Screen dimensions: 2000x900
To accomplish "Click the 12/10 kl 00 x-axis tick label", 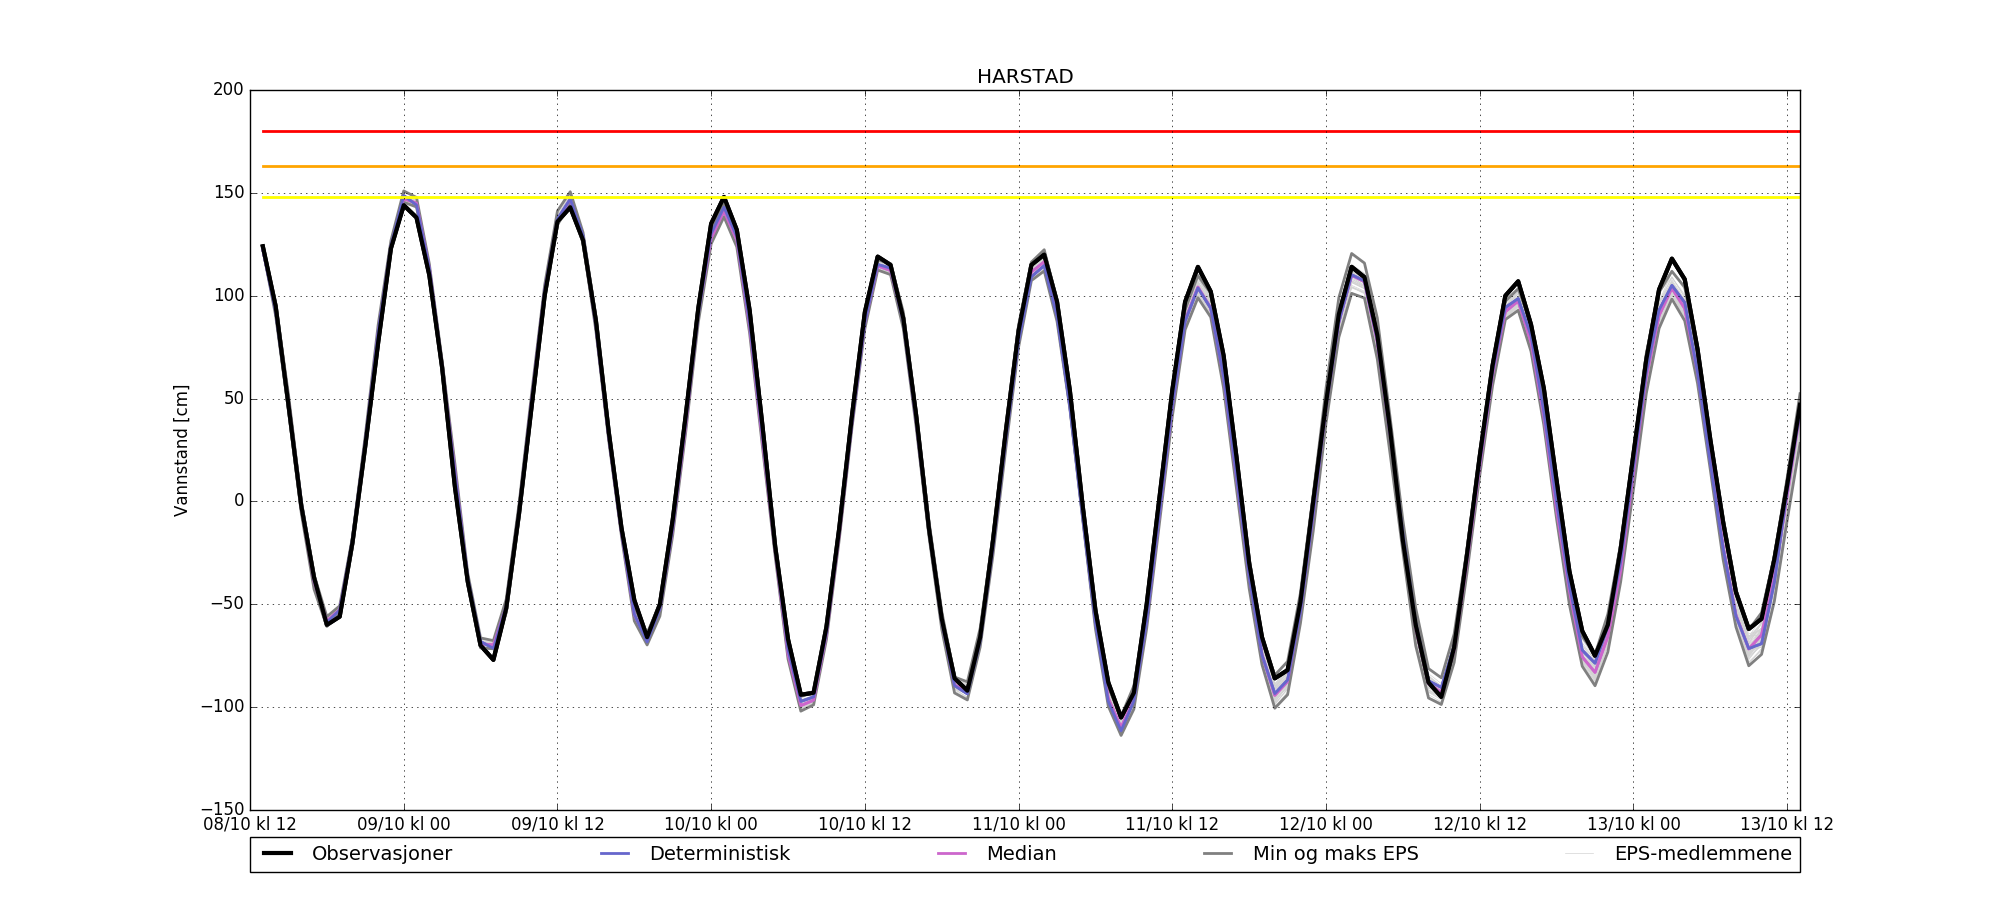I will tap(1326, 825).
